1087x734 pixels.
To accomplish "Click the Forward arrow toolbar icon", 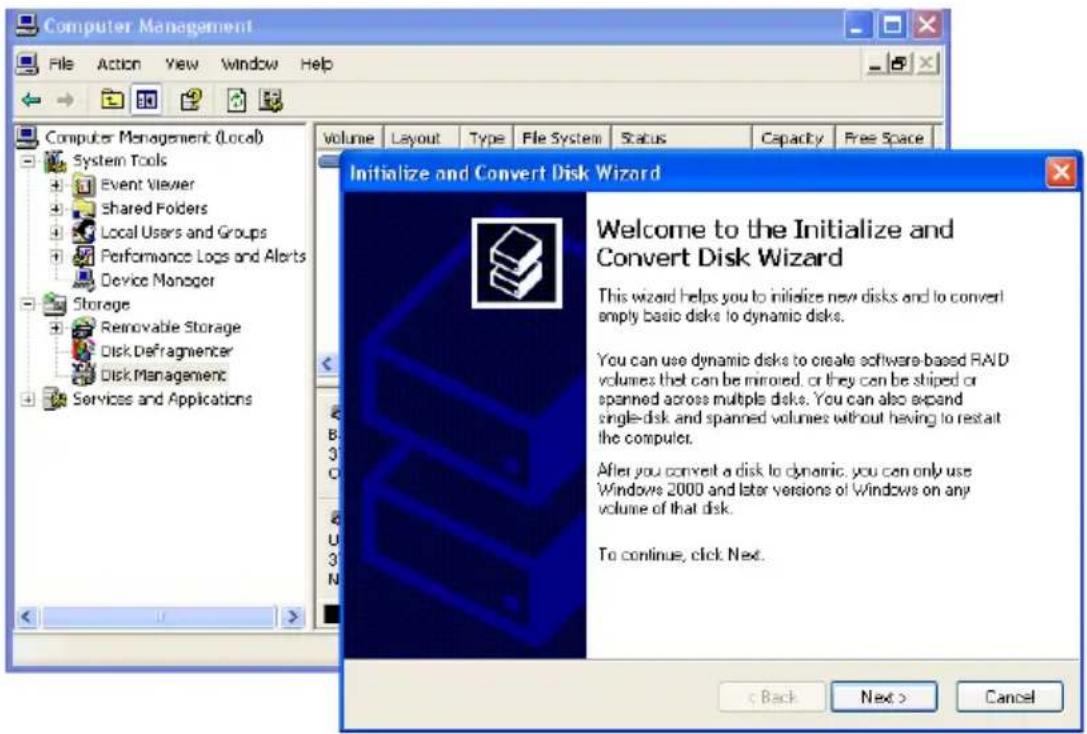I will point(65,101).
